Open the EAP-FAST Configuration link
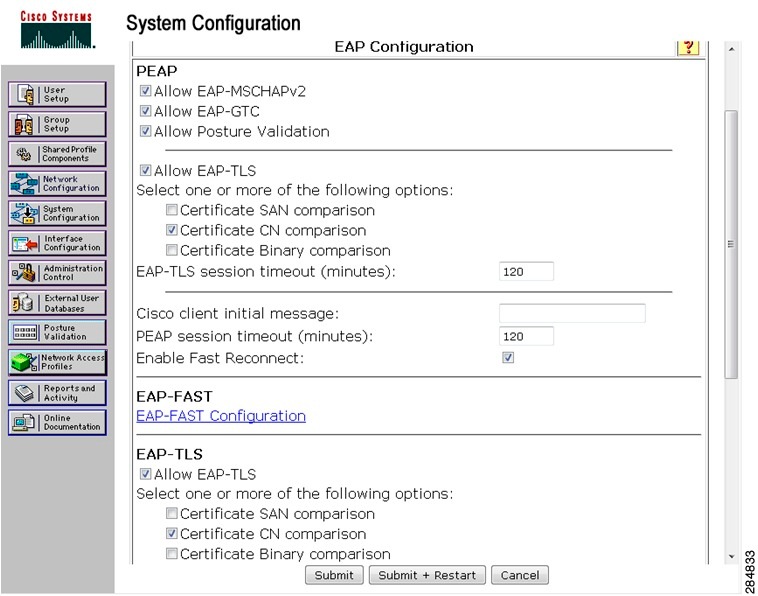This screenshot has height=596, width=758. coord(221,416)
